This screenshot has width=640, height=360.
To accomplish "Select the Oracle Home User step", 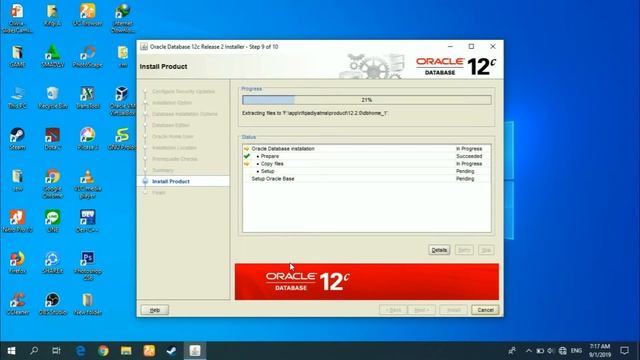I will click(173, 136).
